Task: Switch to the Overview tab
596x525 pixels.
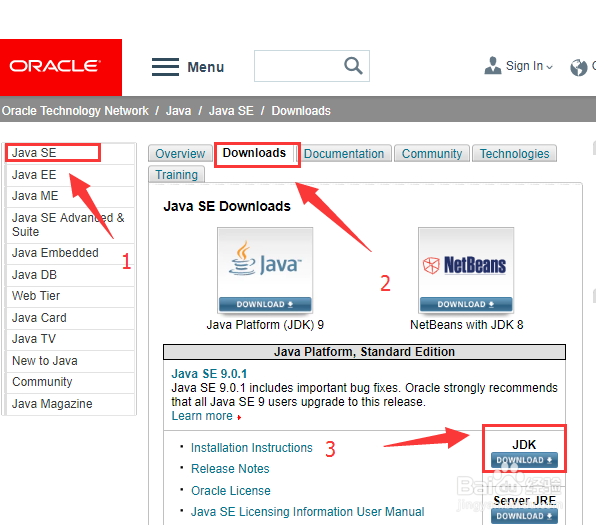Action: click(180, 154)
